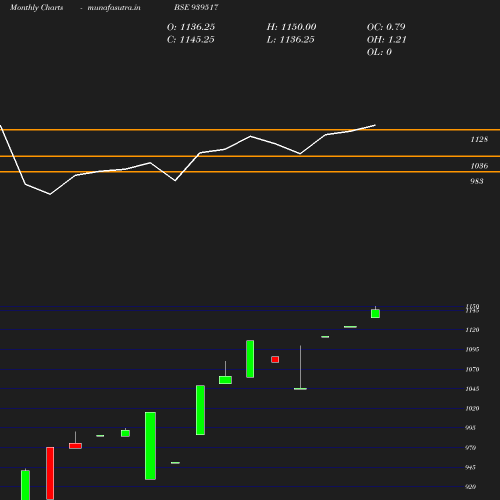Click the munafasutra.in site label
Screen dimensions: 500x500
pyautogui.click(x=114, y=7)
